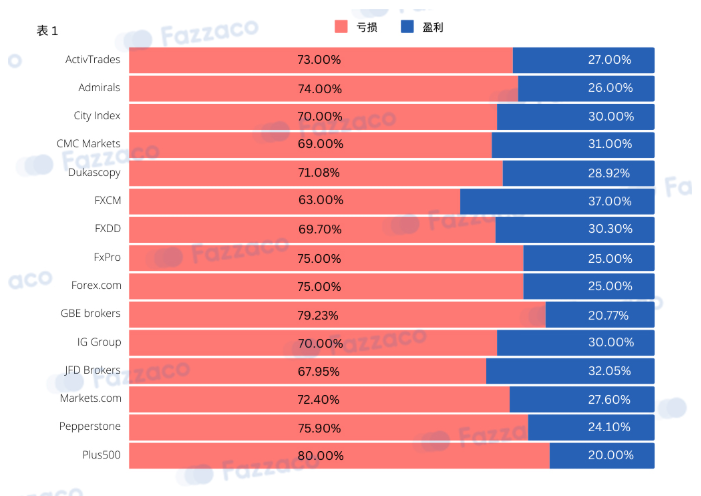
Task: Click the FxPro broker label
Action: coord(107,257)
